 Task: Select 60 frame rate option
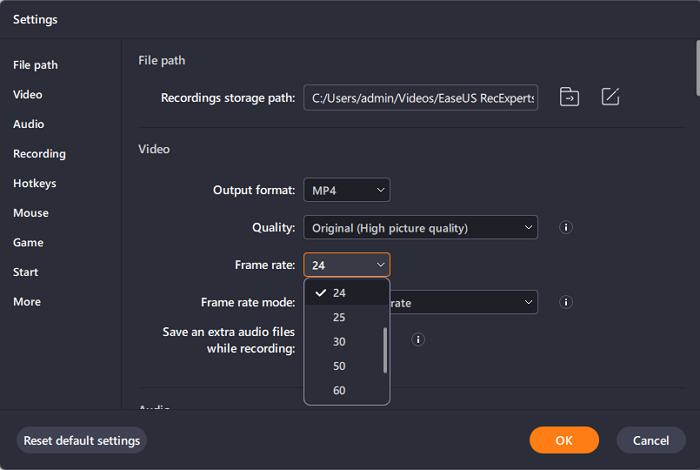pyautogui.click(x=339, y=390)
